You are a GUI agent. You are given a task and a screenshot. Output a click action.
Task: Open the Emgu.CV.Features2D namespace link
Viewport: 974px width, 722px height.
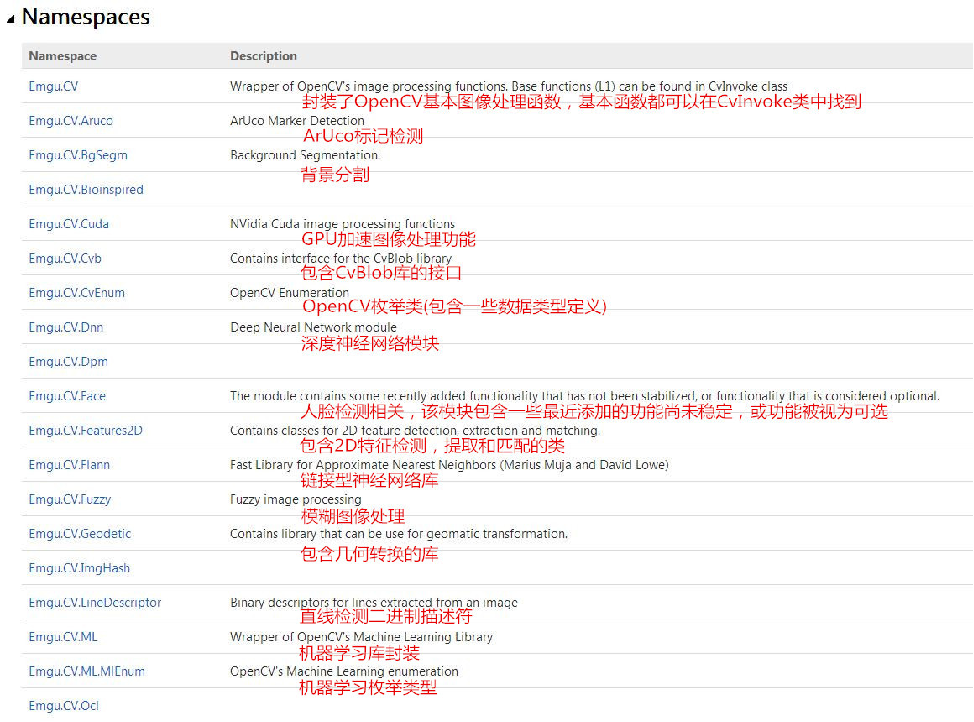(85, 431)
